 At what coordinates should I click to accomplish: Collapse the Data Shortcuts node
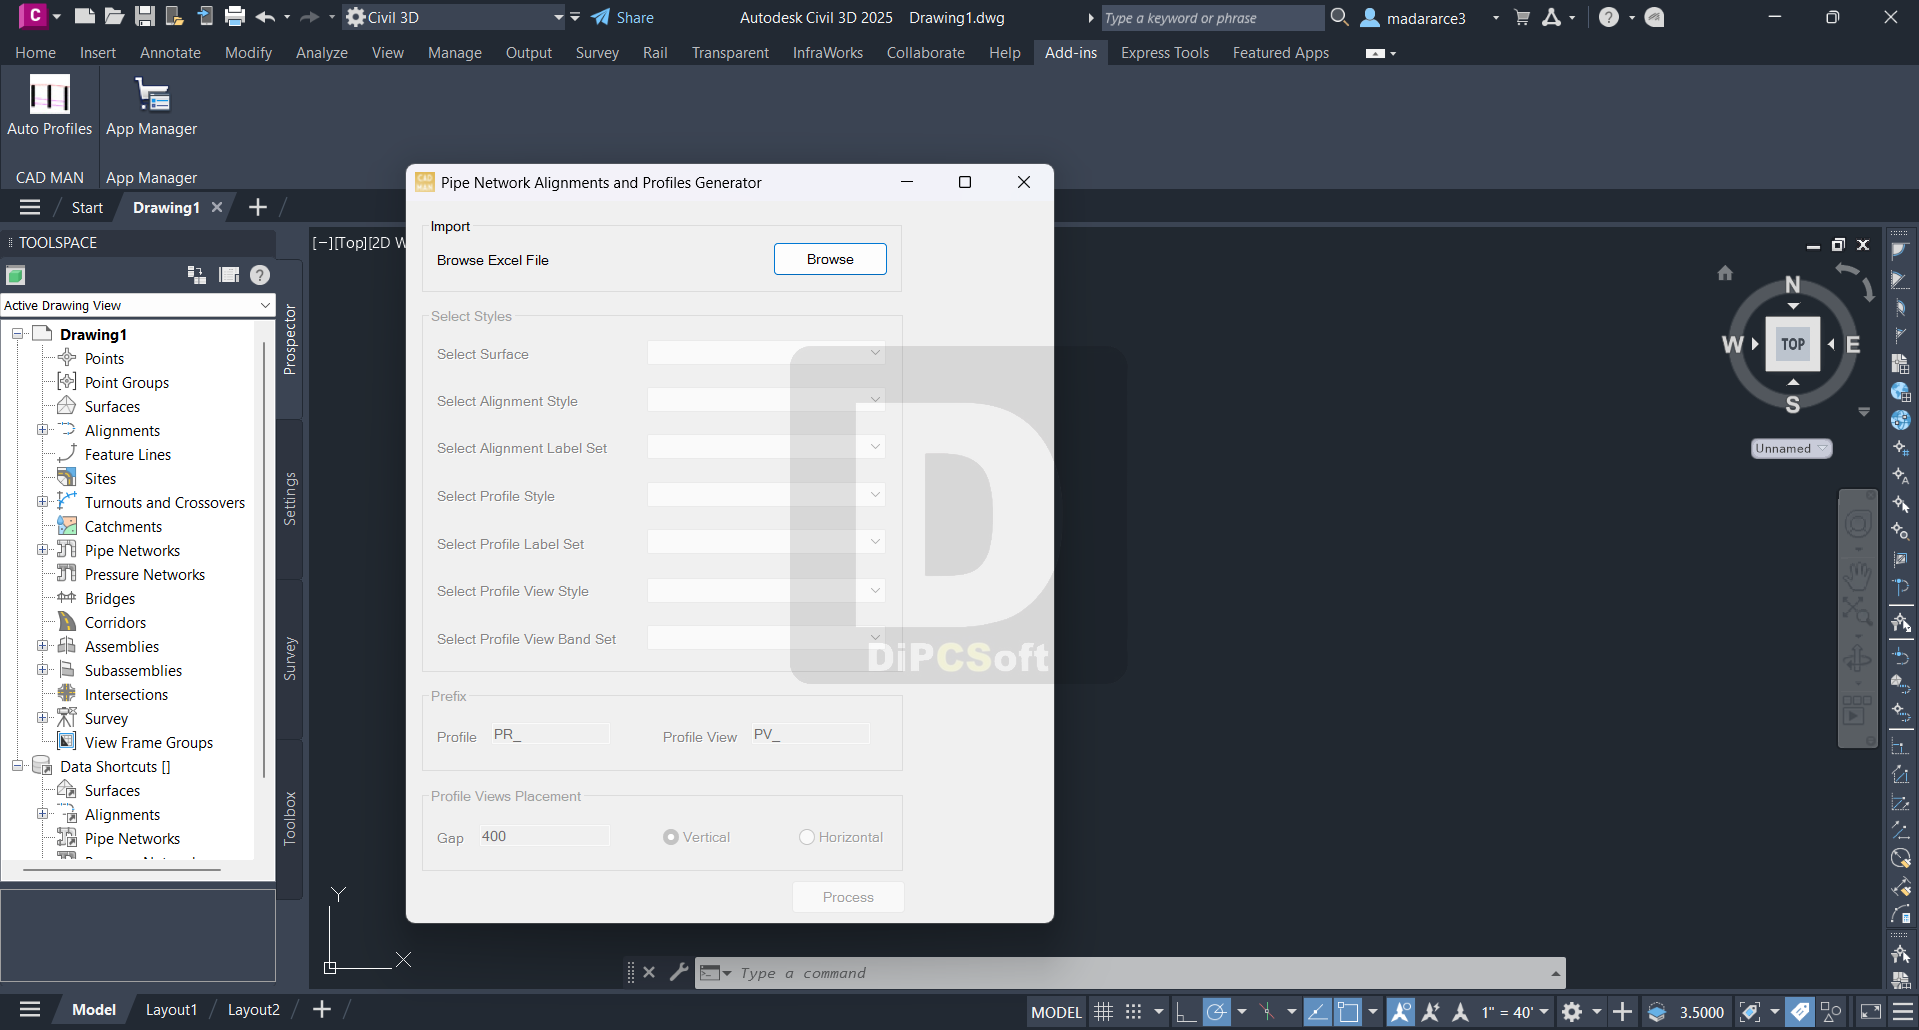click(x=18, y=766)
